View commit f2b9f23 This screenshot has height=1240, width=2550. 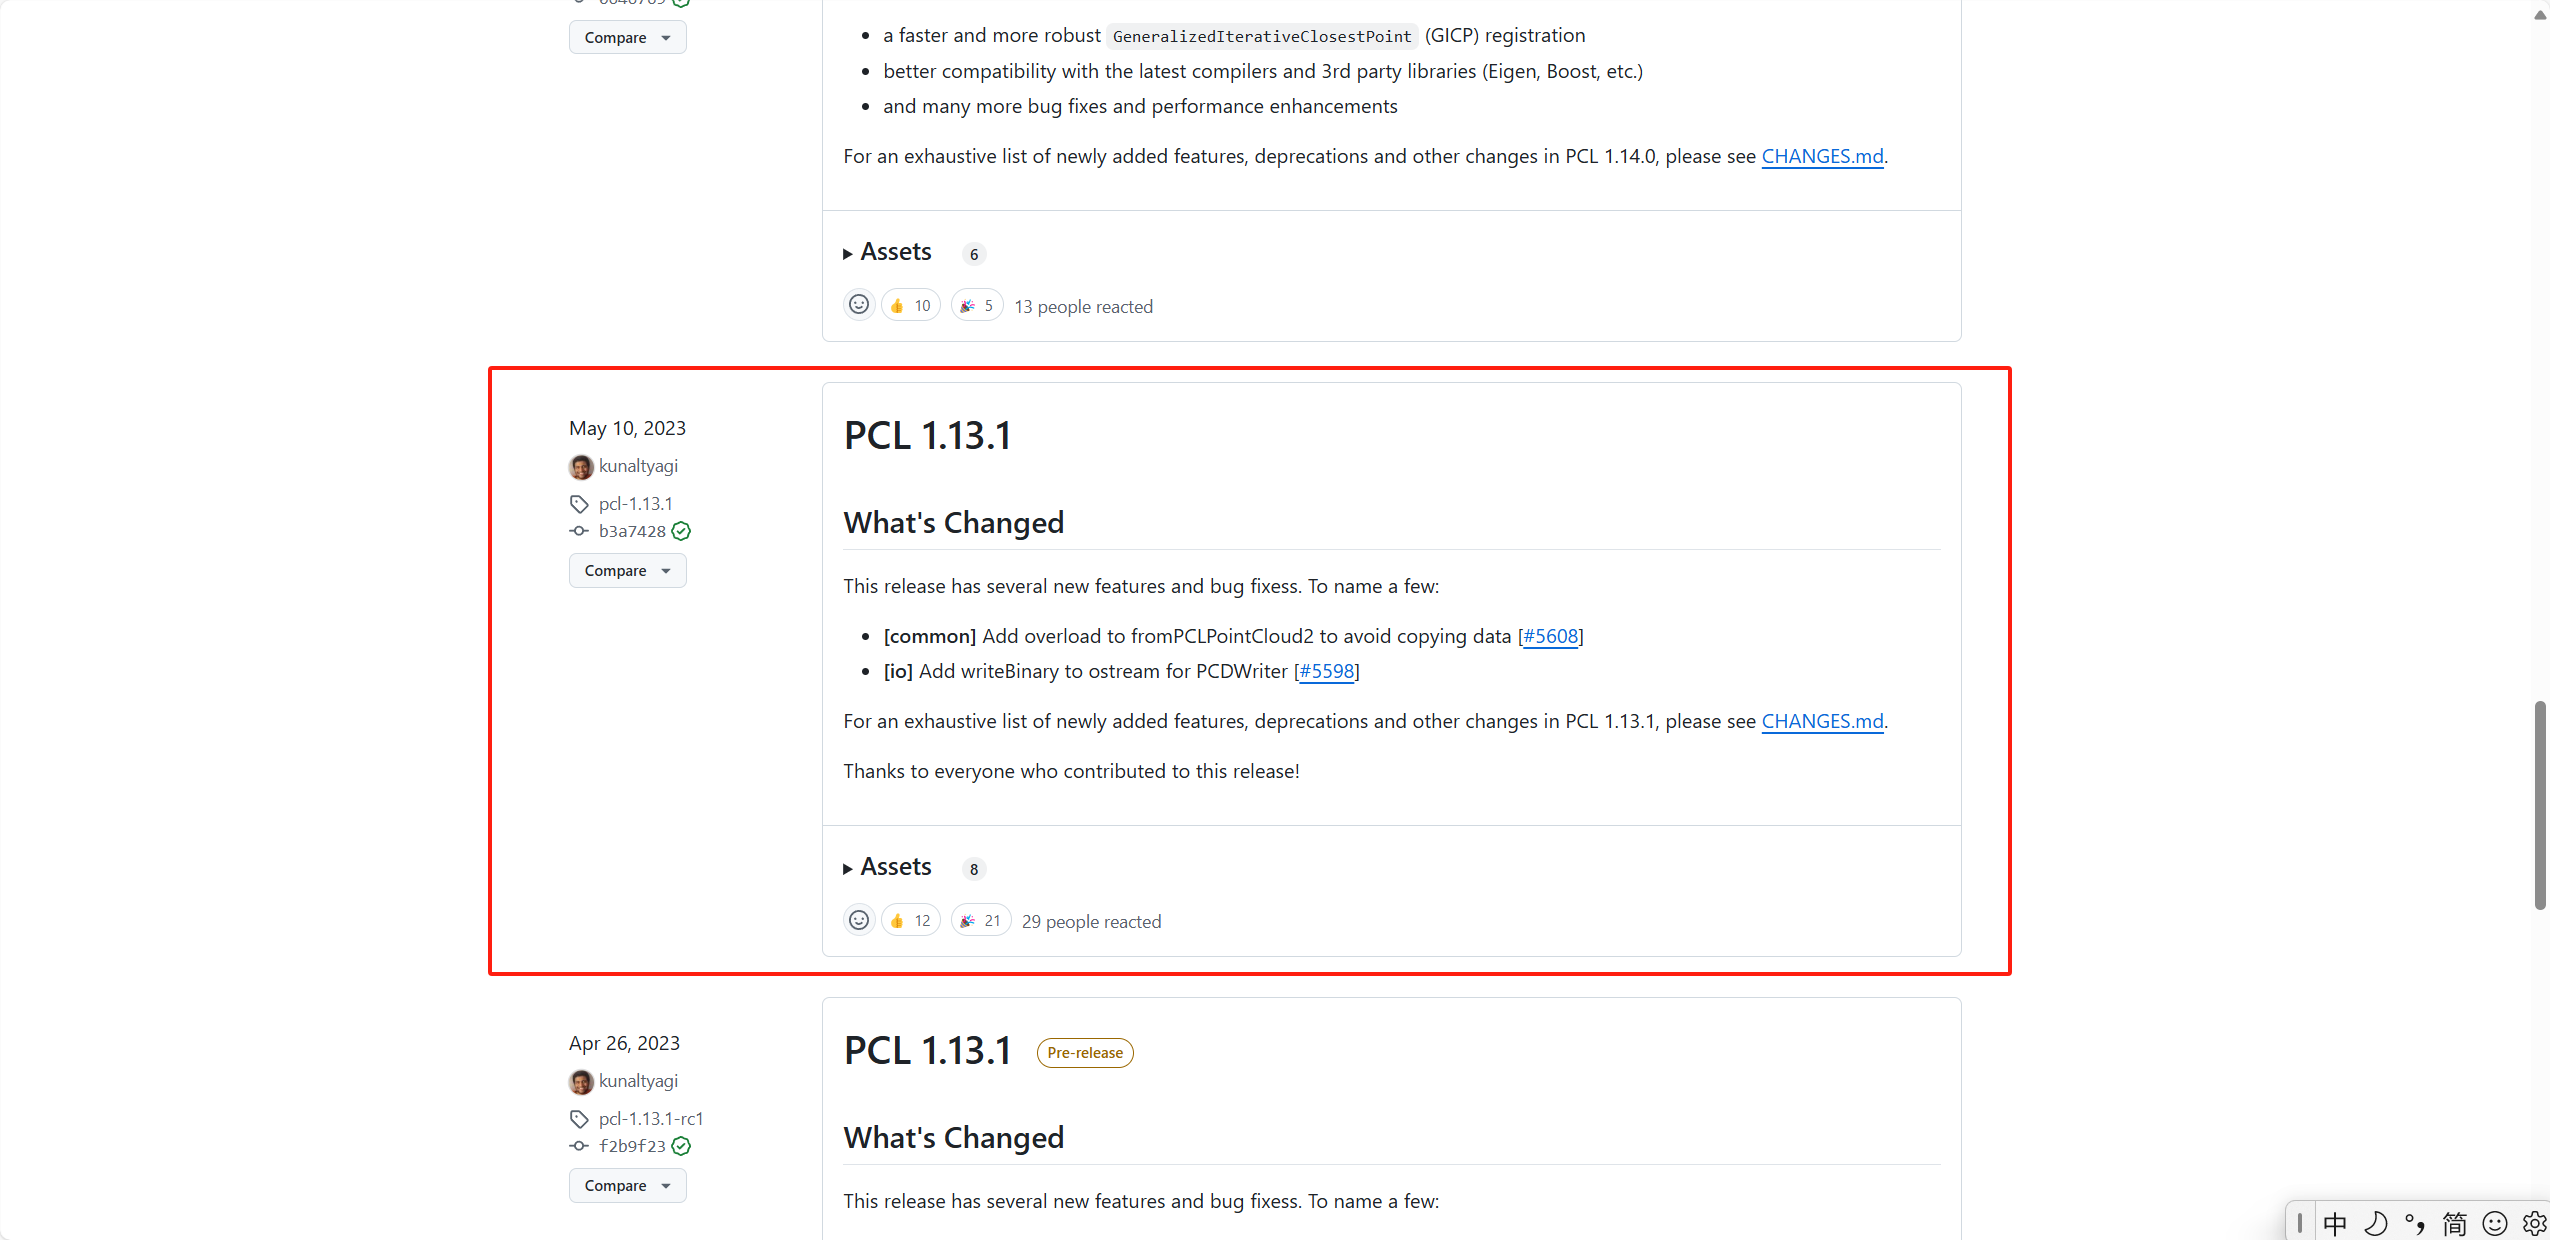631,1146
